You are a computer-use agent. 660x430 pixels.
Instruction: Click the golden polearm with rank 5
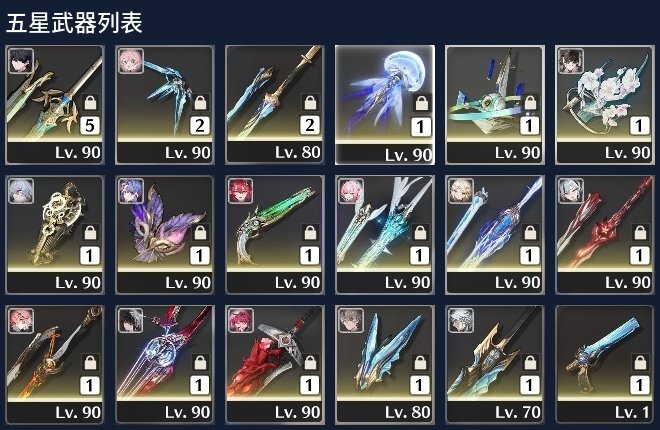(x=55, y=105)
